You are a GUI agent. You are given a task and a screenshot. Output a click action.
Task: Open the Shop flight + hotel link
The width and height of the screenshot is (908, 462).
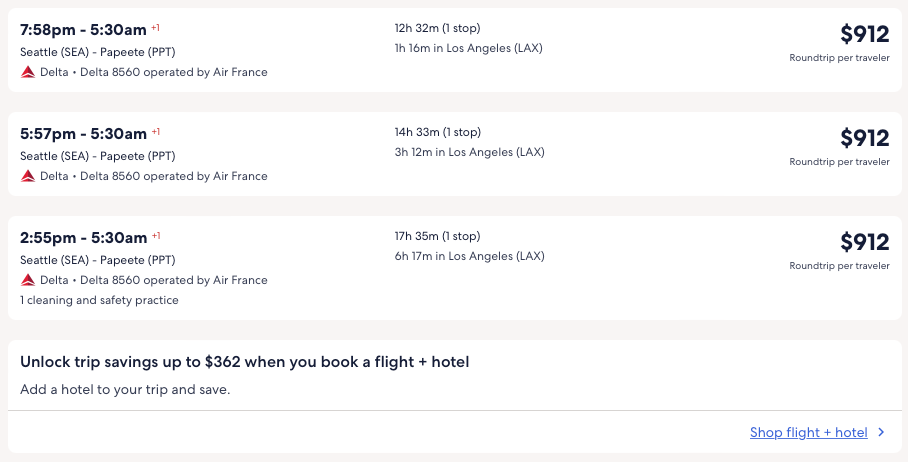click(x=808, y=433)
